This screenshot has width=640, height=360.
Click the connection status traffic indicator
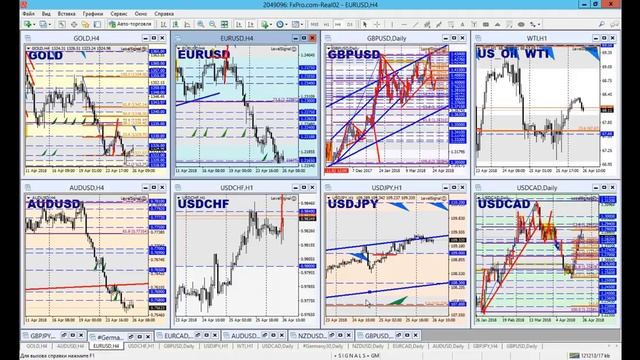(574, 356)
